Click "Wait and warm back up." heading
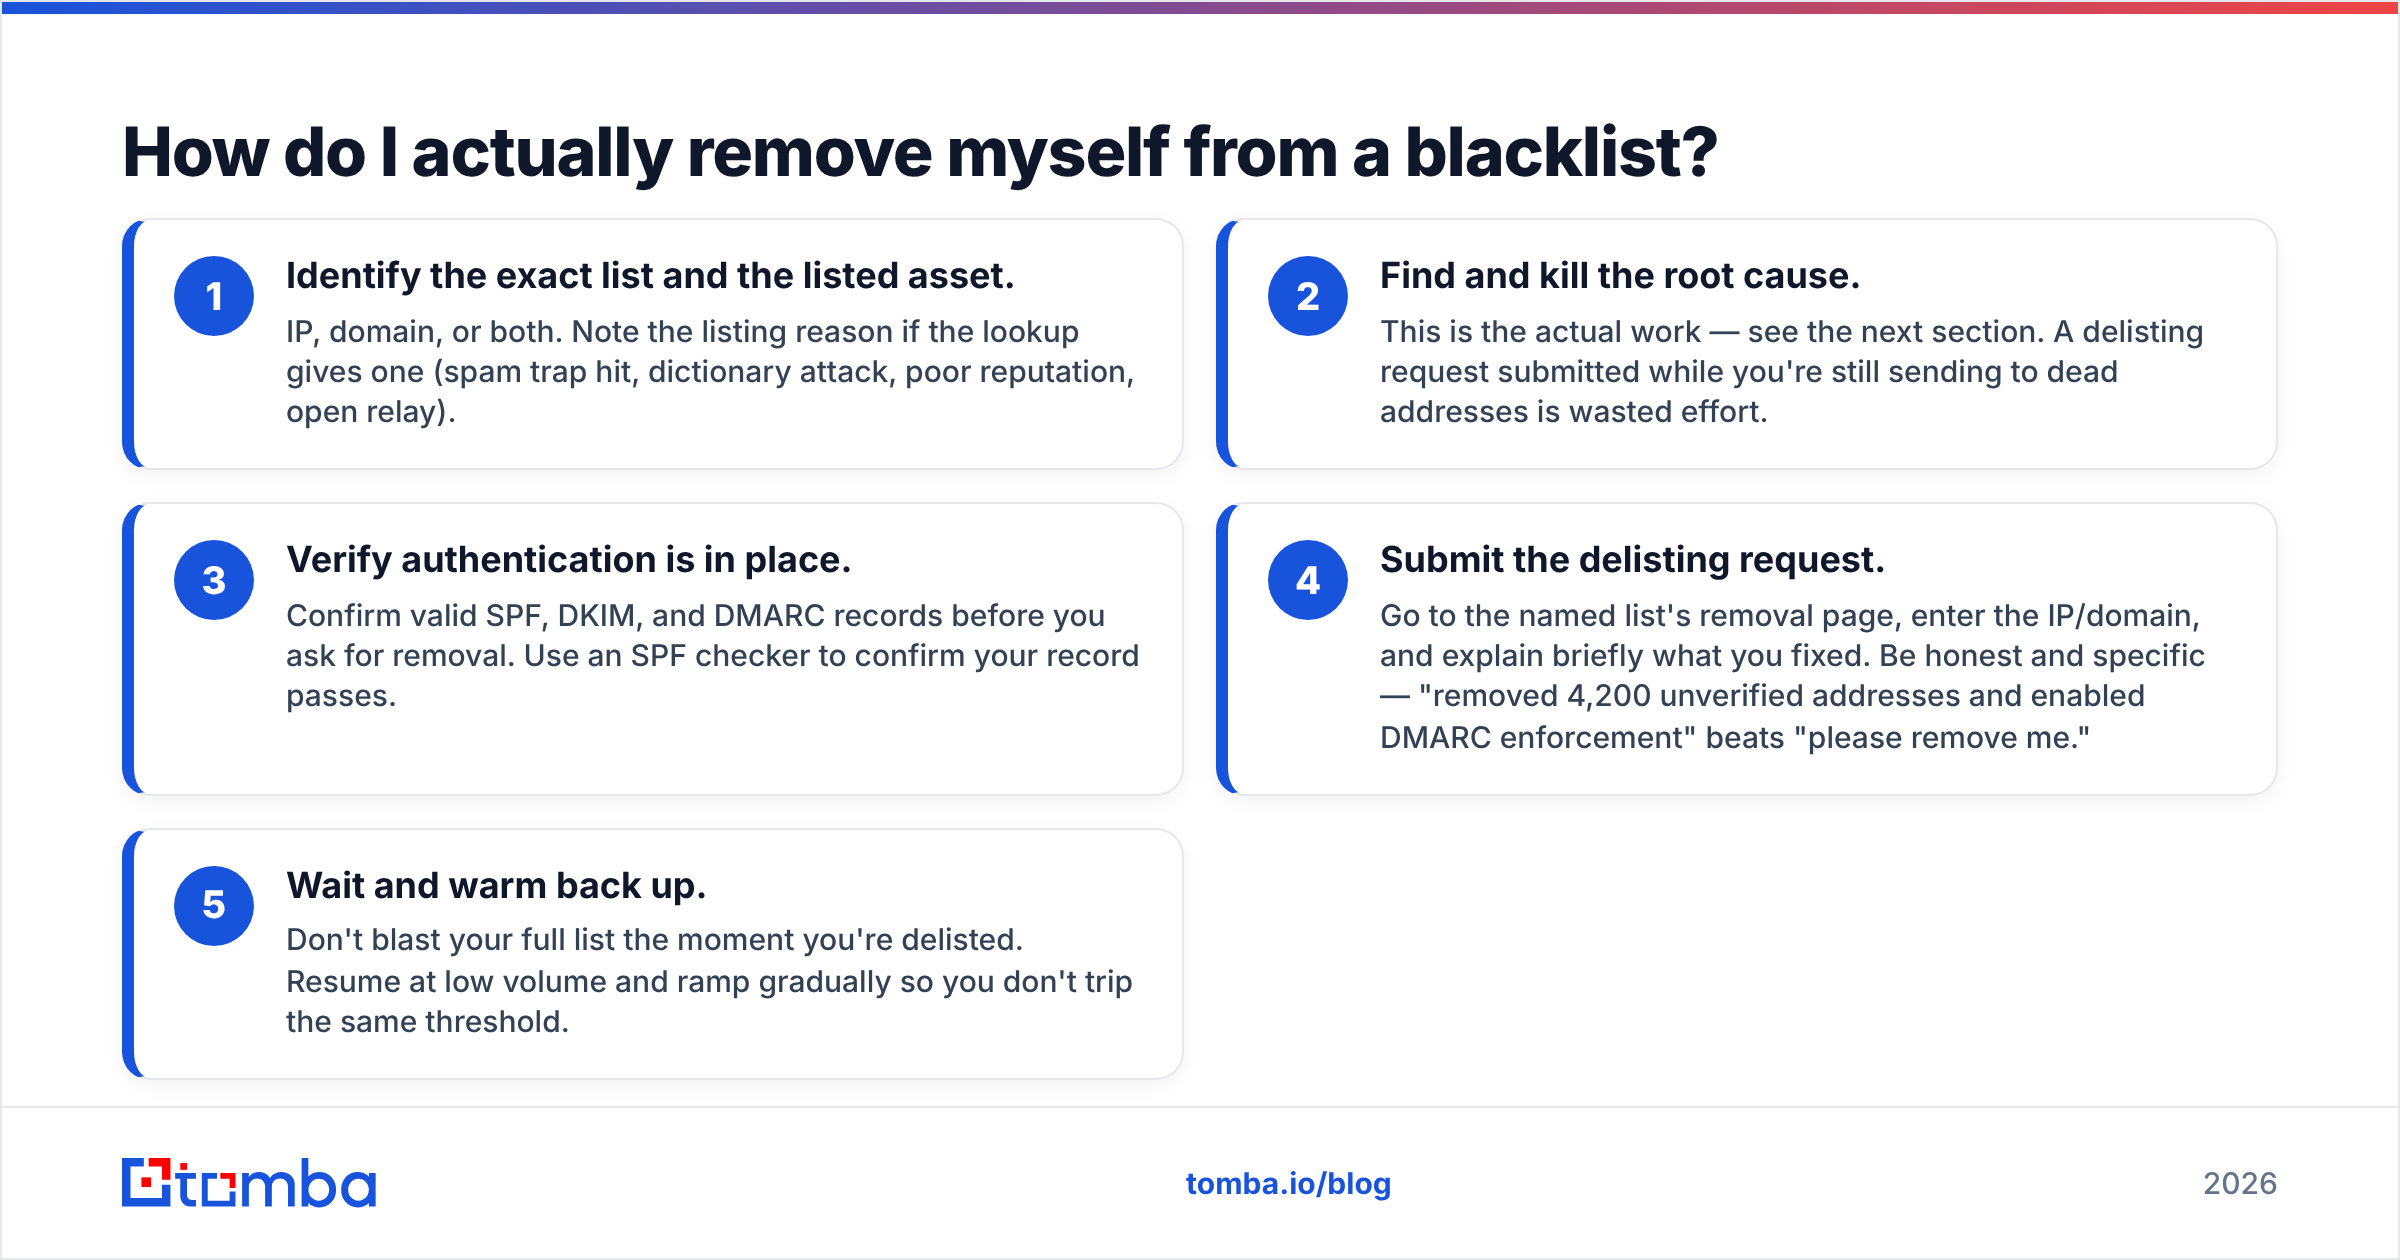 coord(496,886)
